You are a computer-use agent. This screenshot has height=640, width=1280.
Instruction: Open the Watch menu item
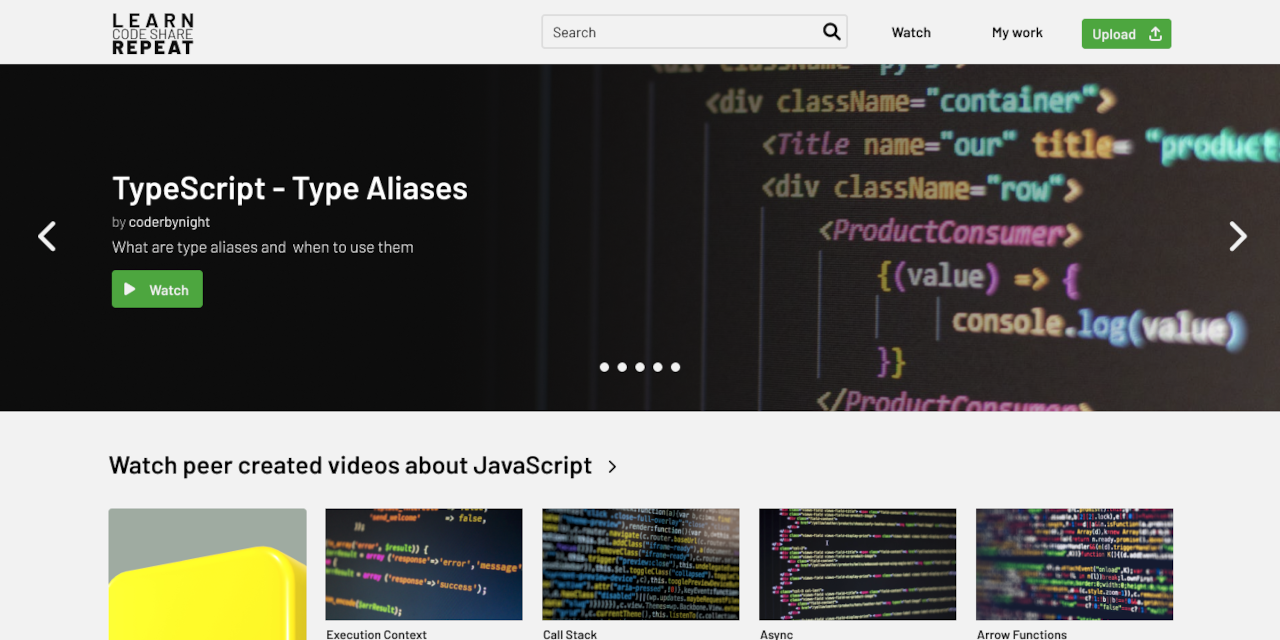click(910, 32)
